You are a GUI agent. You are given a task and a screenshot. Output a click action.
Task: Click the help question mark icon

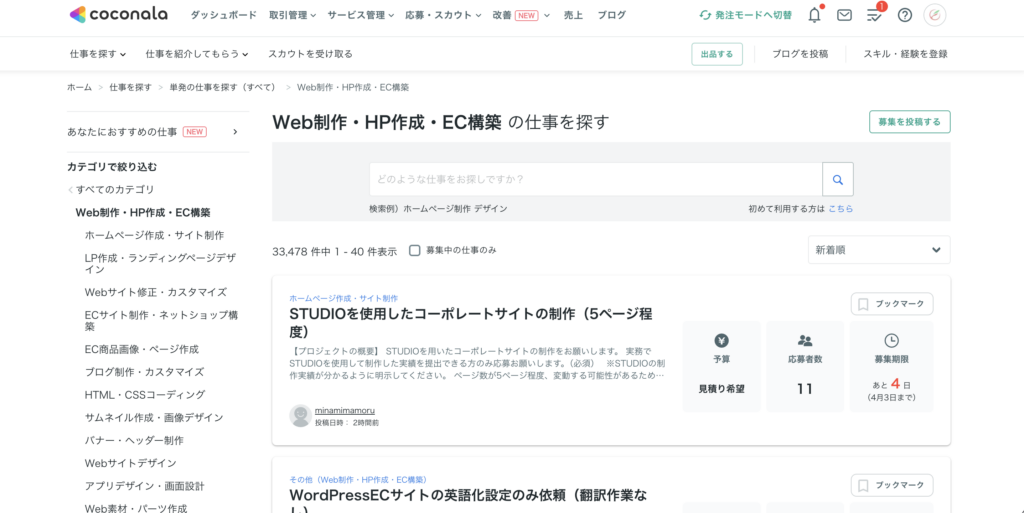pos(904,15)
